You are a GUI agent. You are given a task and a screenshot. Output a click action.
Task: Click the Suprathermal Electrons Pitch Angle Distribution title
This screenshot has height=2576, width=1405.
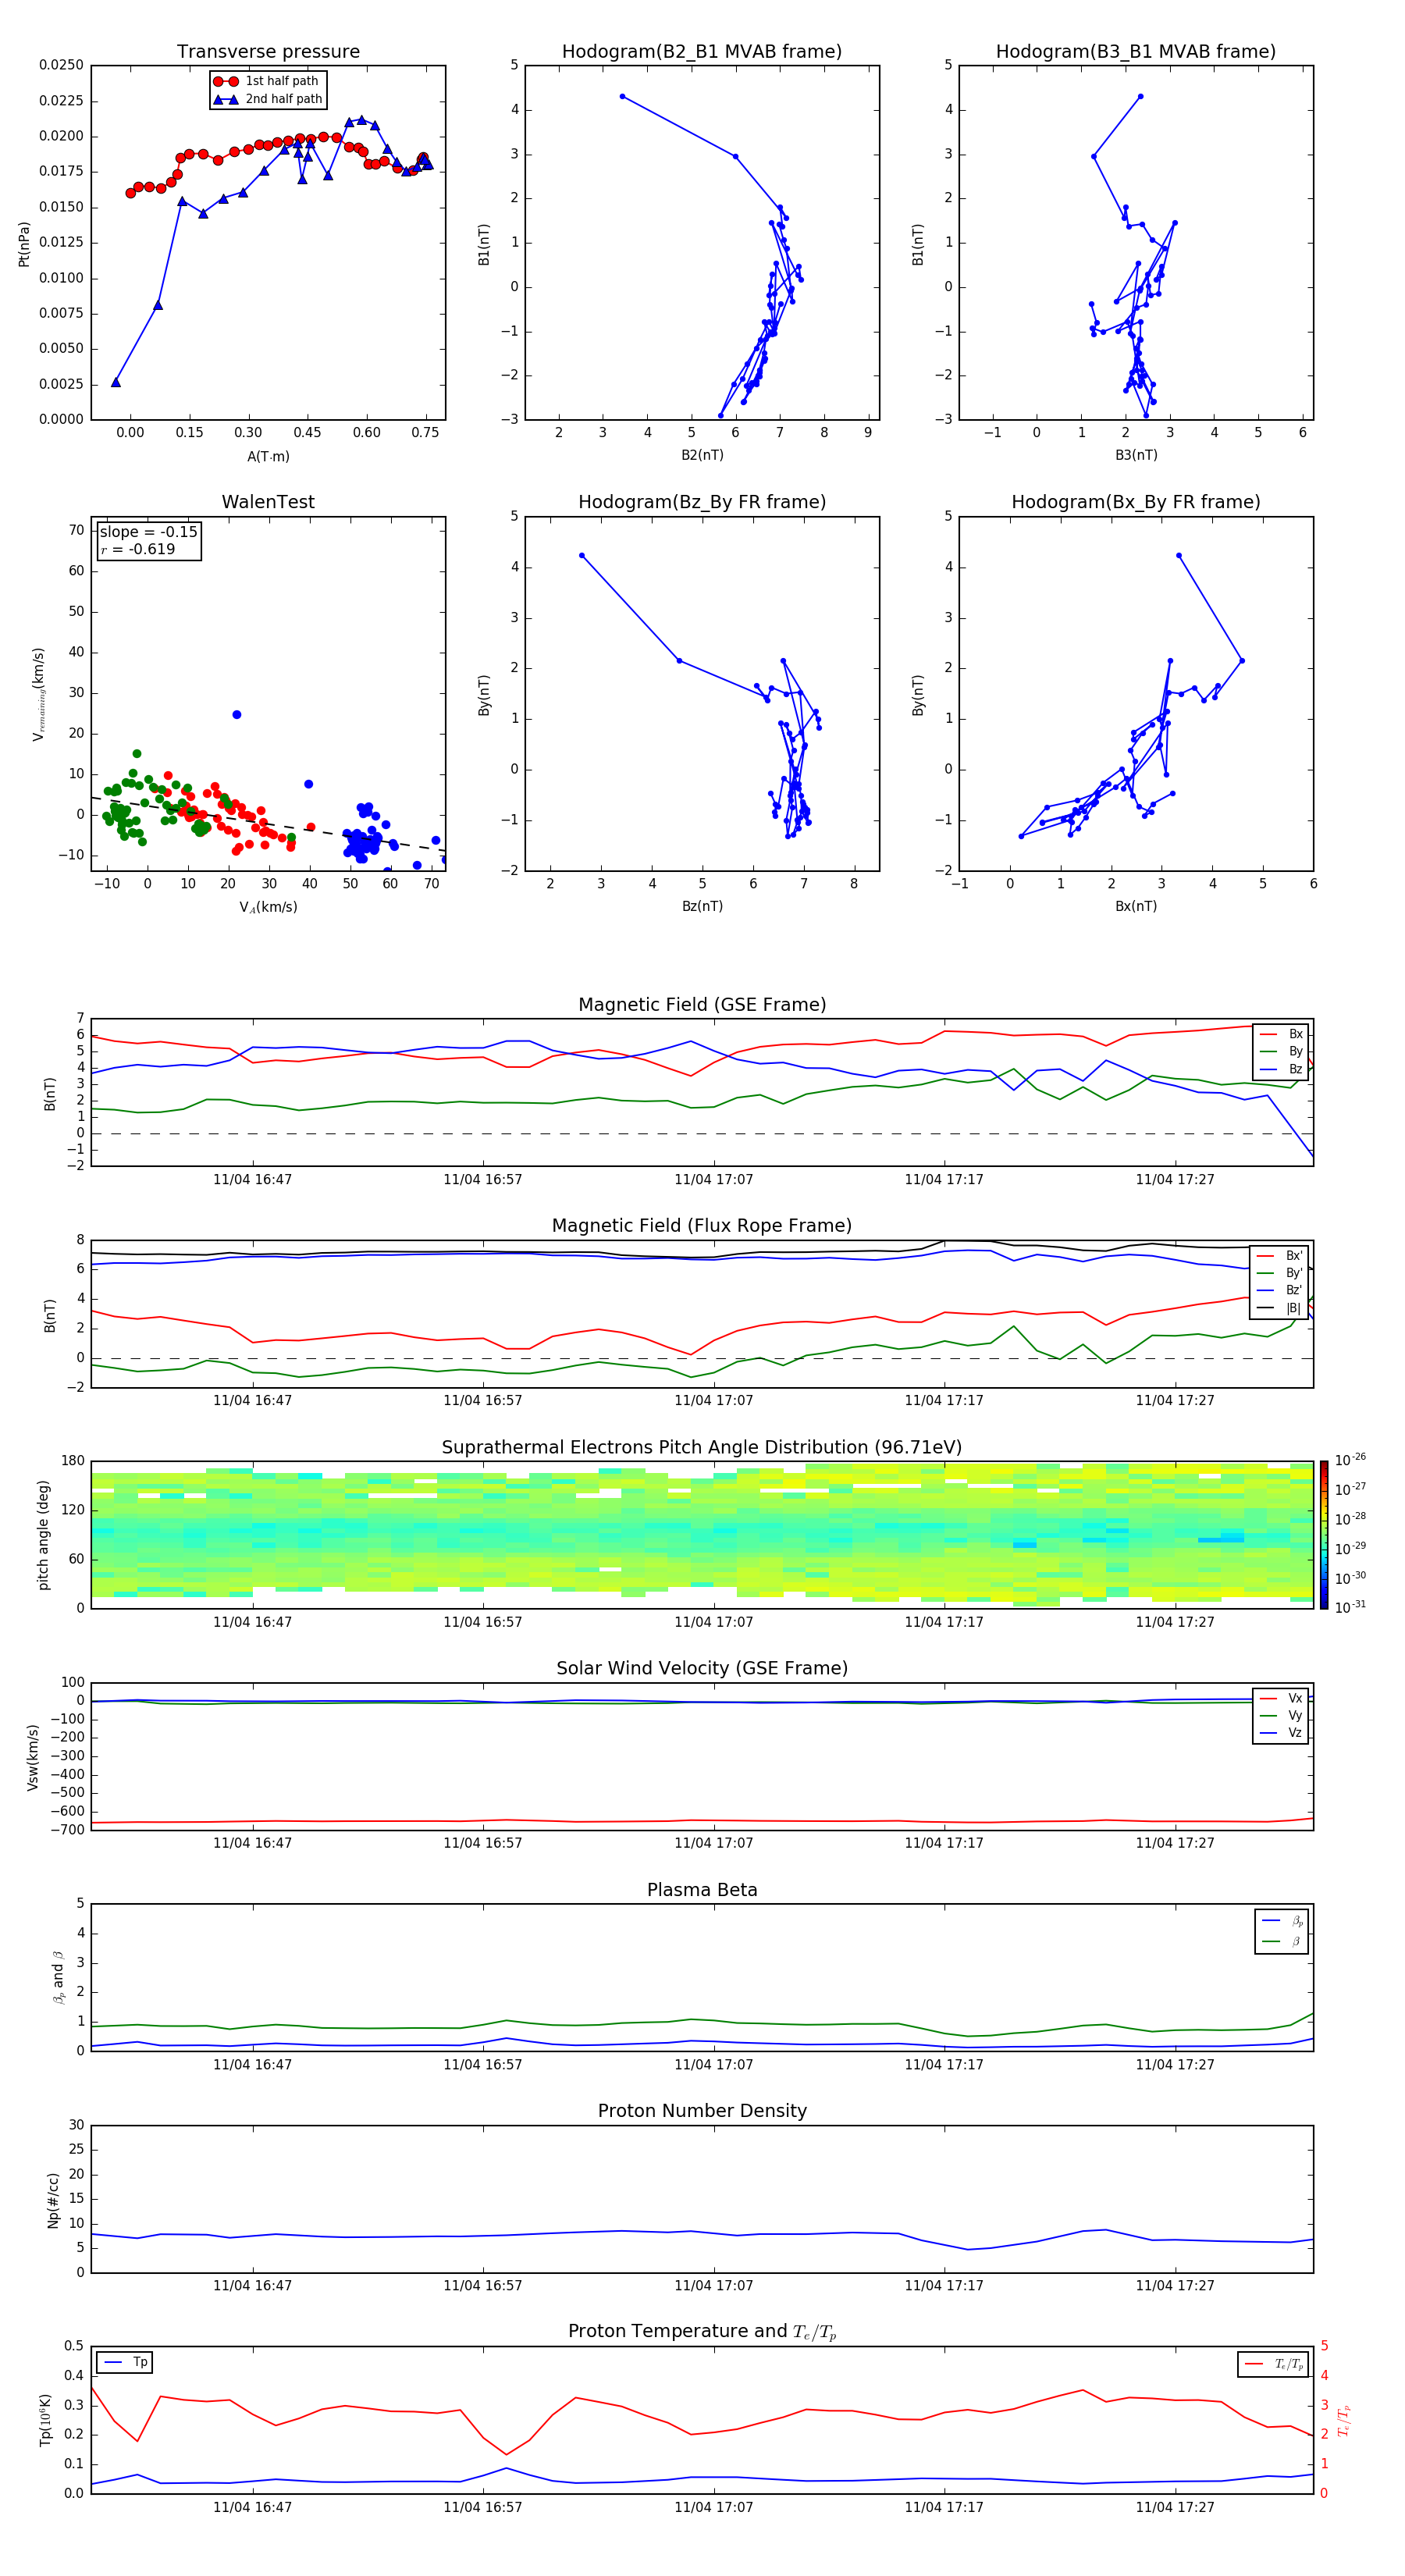pyautogui.click(x=702, y=1448)
